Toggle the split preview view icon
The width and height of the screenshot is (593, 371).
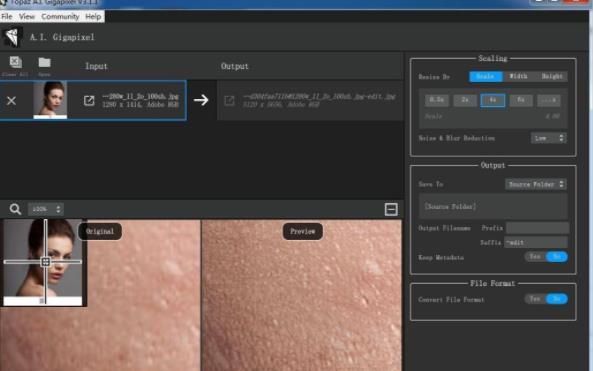click(x=391, y=209)
